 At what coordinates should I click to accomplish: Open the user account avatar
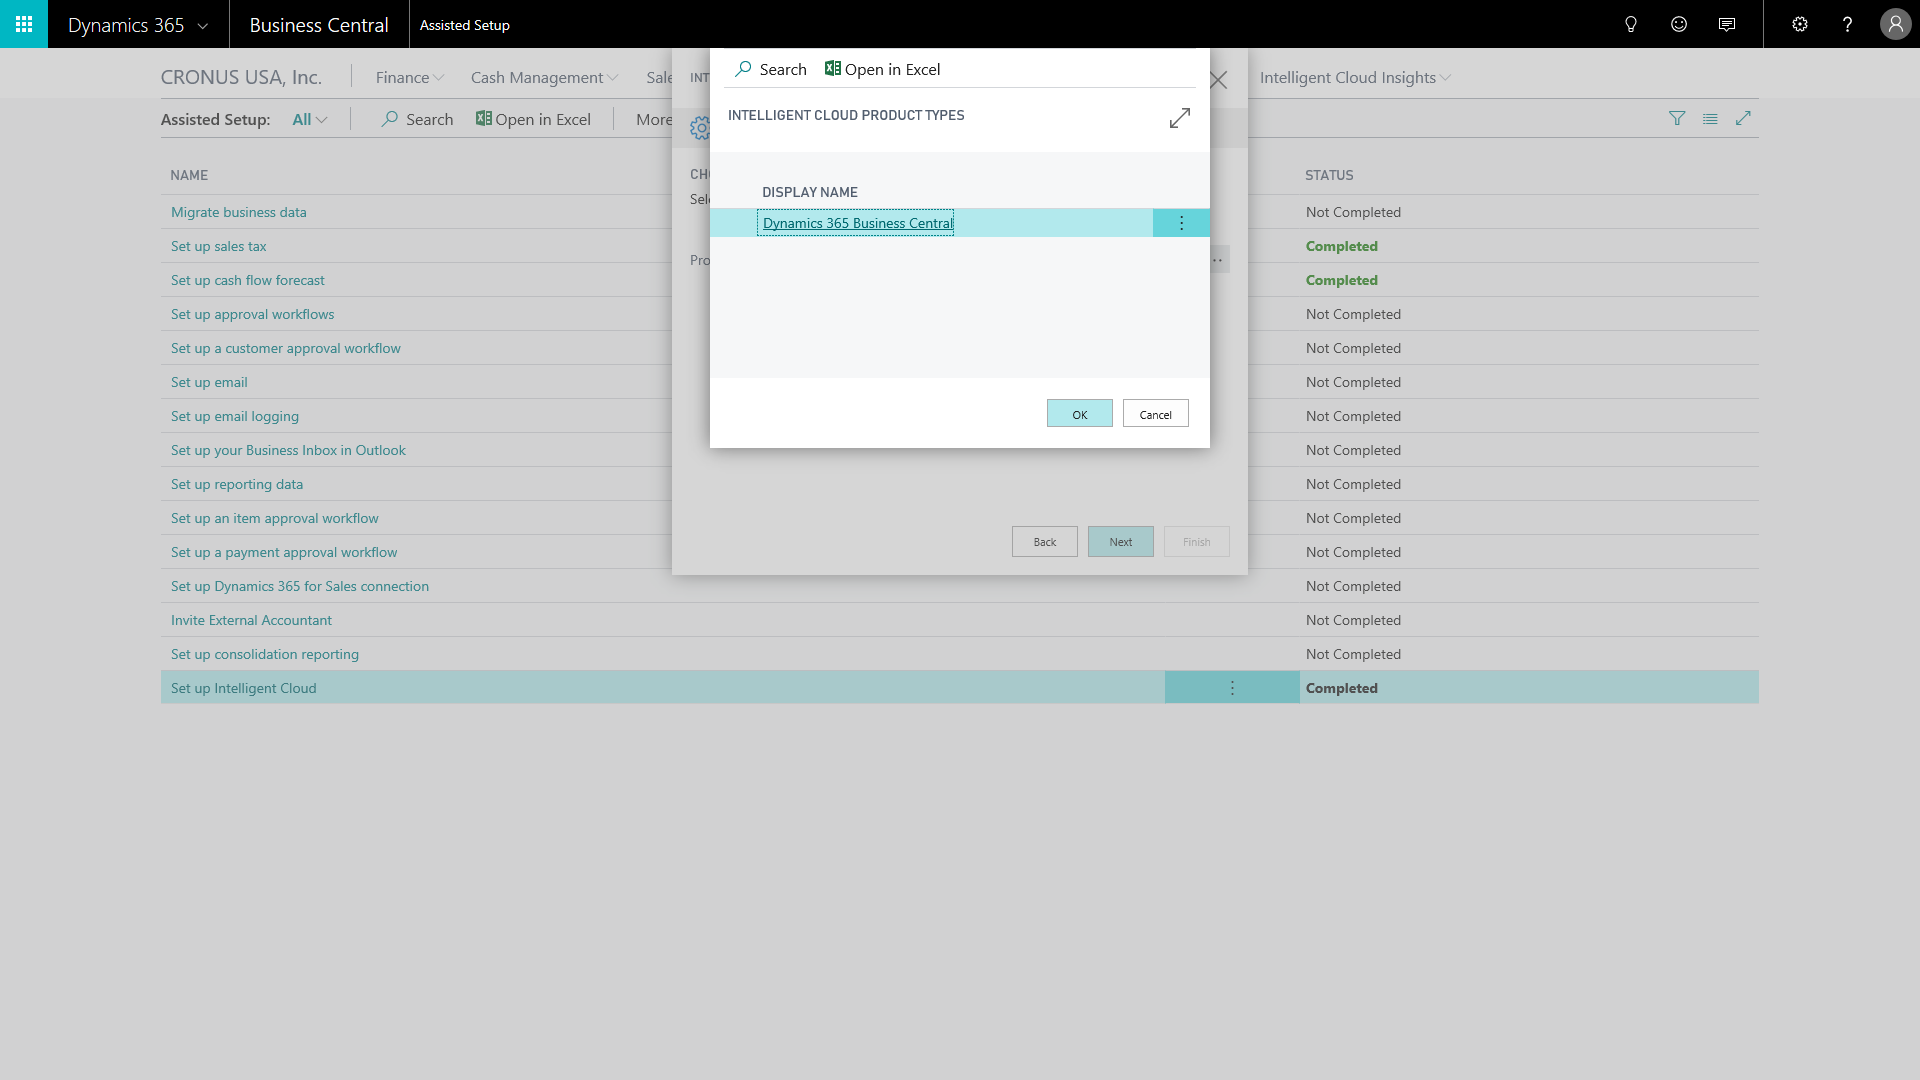(x=1895, y=24)
